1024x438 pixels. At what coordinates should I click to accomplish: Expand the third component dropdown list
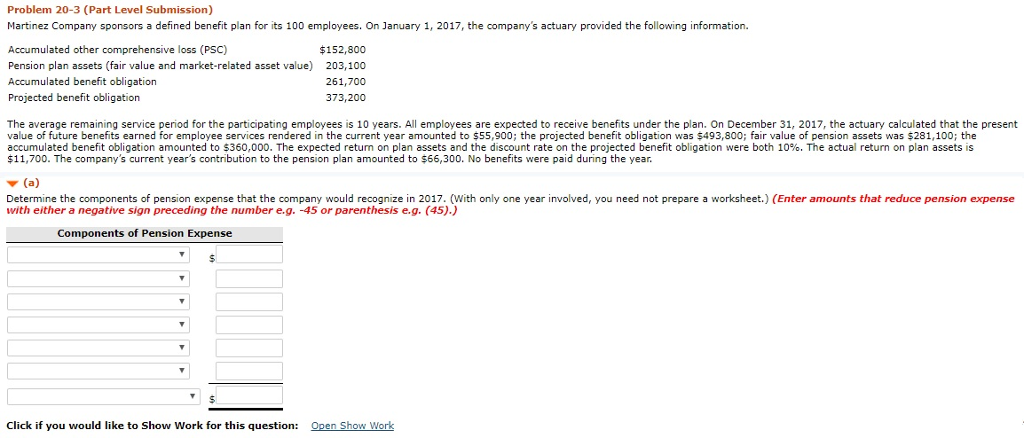click(98, 301)
